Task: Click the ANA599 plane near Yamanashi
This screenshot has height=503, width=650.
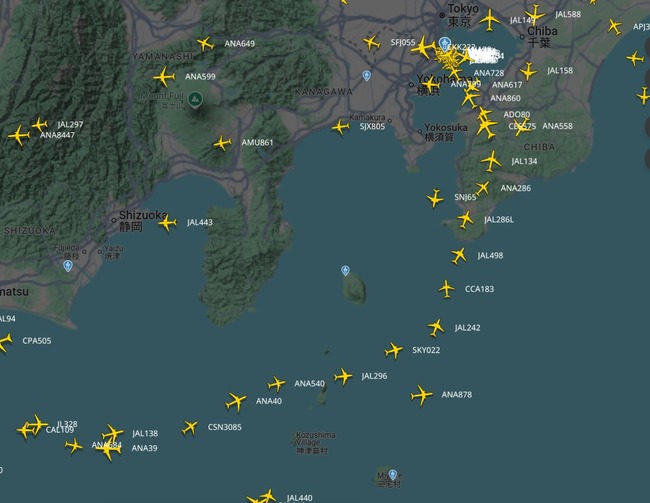Action: click(x=164, y=77)
